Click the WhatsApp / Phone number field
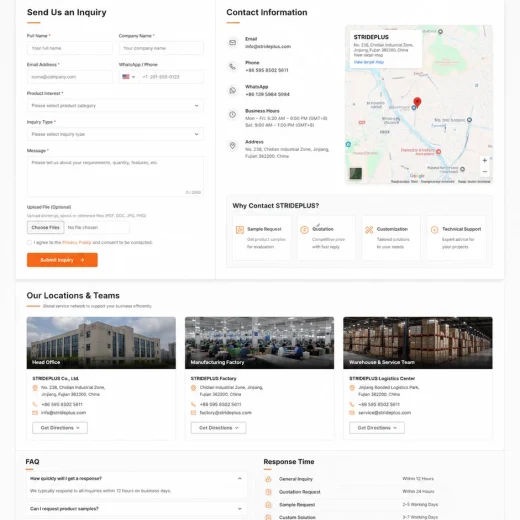 click(171, 77)
